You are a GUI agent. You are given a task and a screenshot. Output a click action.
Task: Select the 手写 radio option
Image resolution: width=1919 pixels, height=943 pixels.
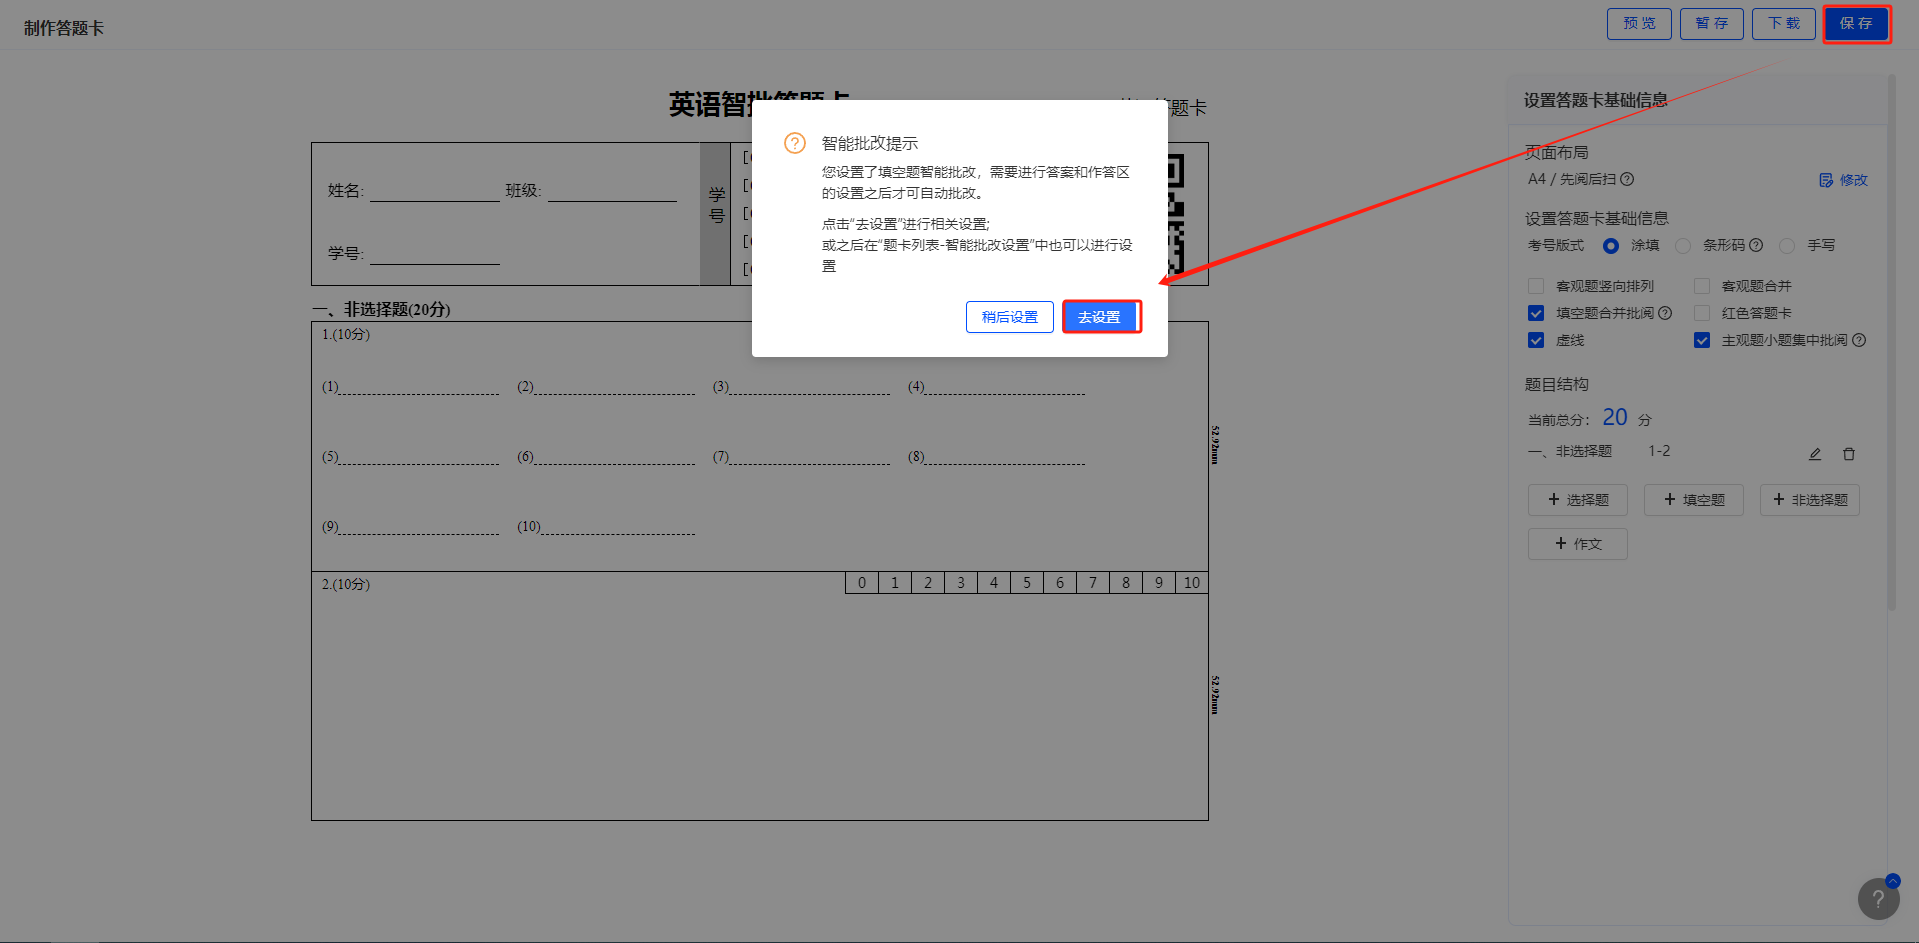click(1787, 246)
